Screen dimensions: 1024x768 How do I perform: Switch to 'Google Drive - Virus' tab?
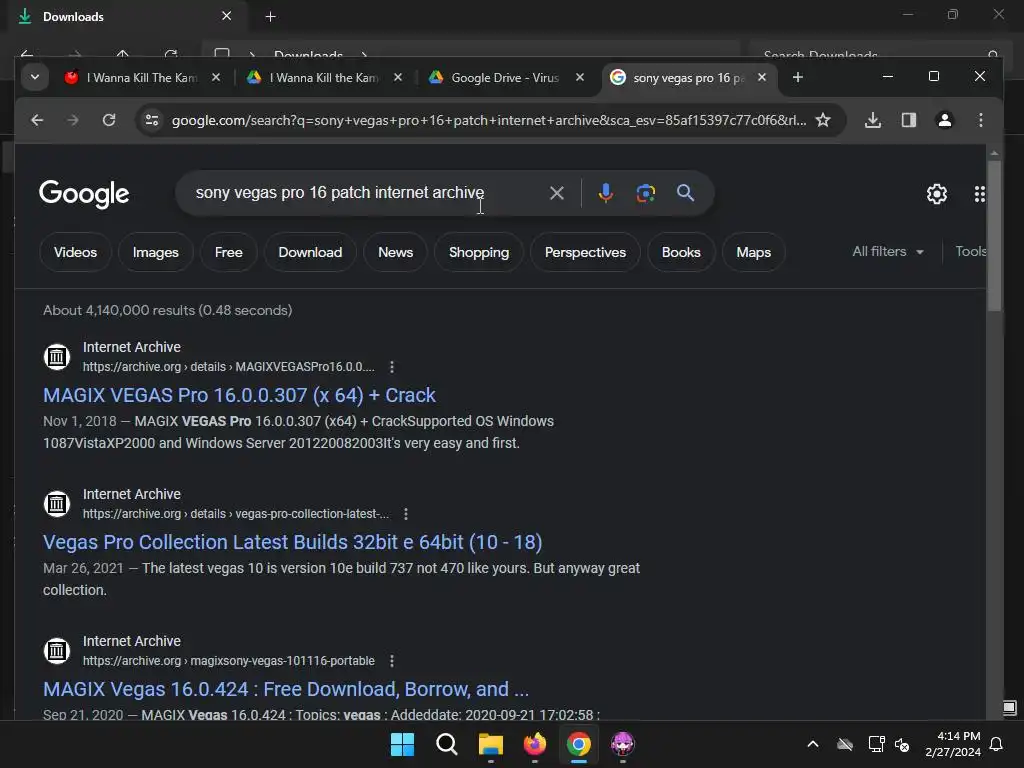pyautogui.click(x=505, y=78)
